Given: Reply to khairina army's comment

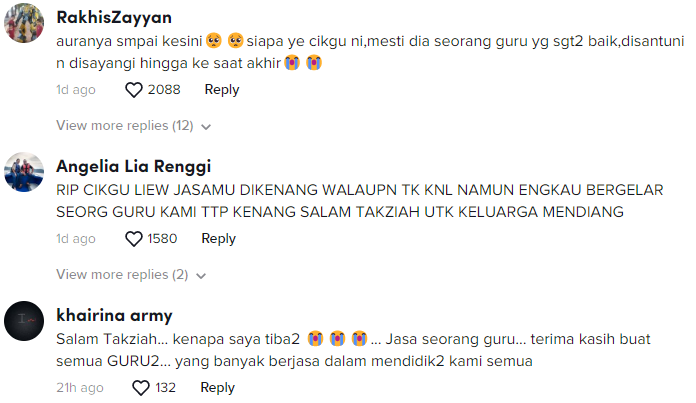Looking at the screenshot, I should click(218, 387).
